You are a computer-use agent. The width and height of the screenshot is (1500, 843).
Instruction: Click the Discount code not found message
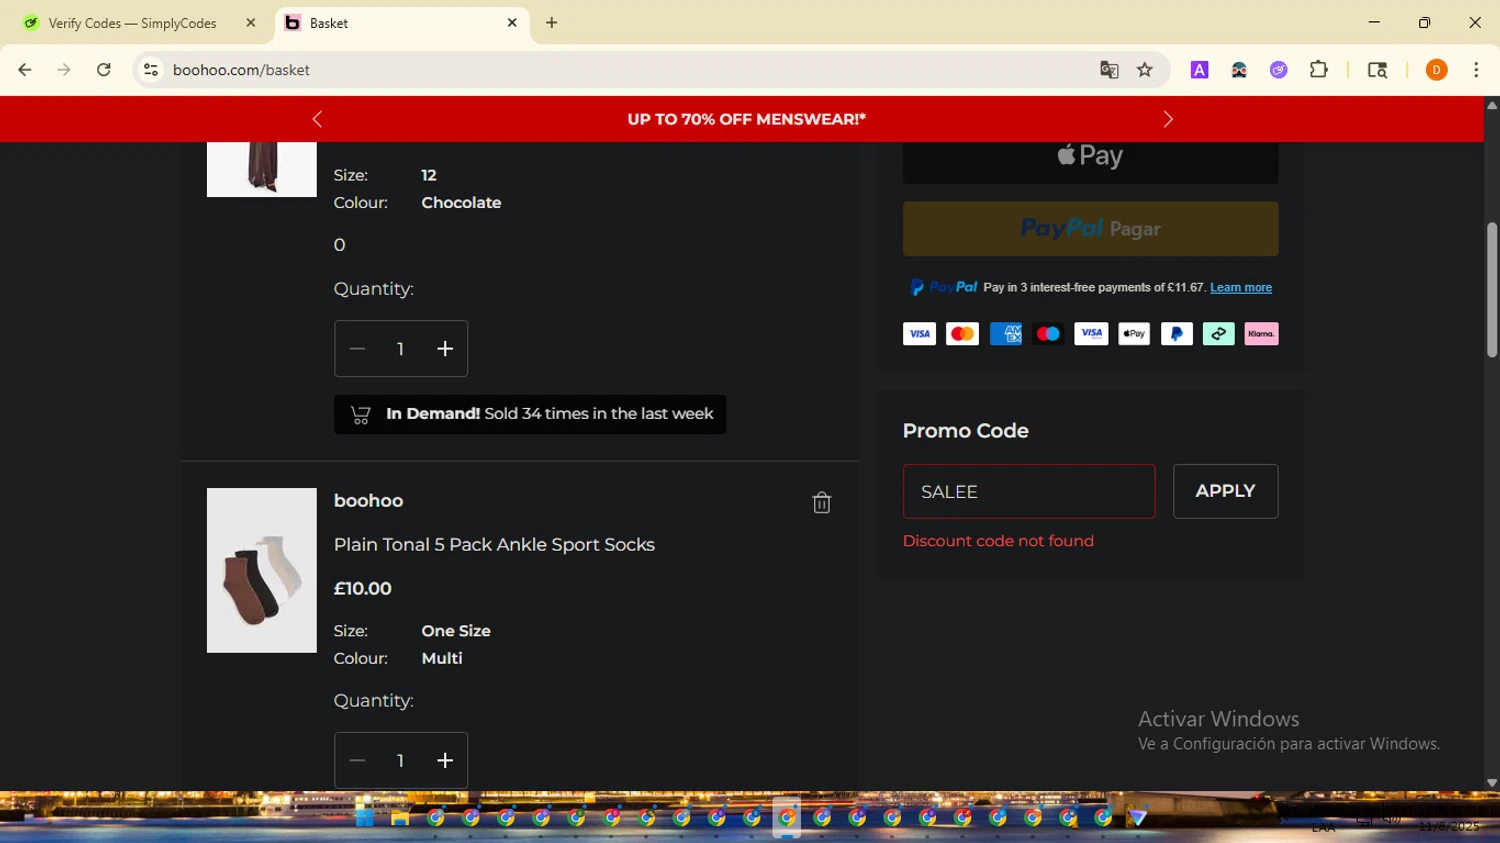click(x=998, y=541)
